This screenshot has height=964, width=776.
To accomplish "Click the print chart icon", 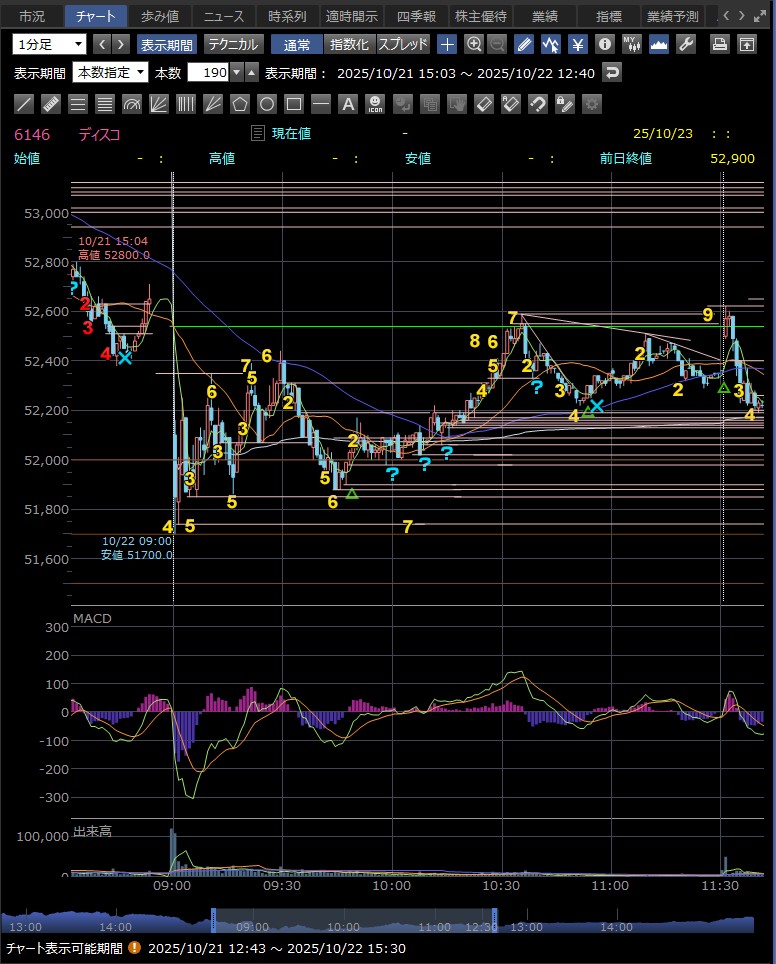I will coord(719,44).
